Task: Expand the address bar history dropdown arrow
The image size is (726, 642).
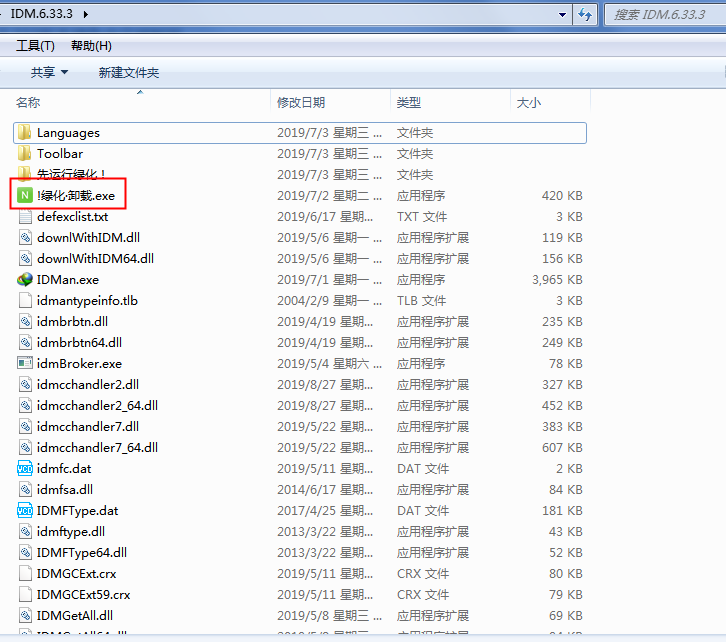Action: coord(562,15)
